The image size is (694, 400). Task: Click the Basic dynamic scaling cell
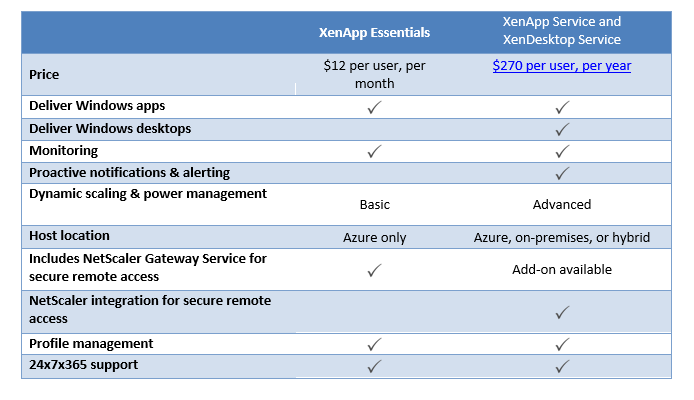[x=374, y=204]
